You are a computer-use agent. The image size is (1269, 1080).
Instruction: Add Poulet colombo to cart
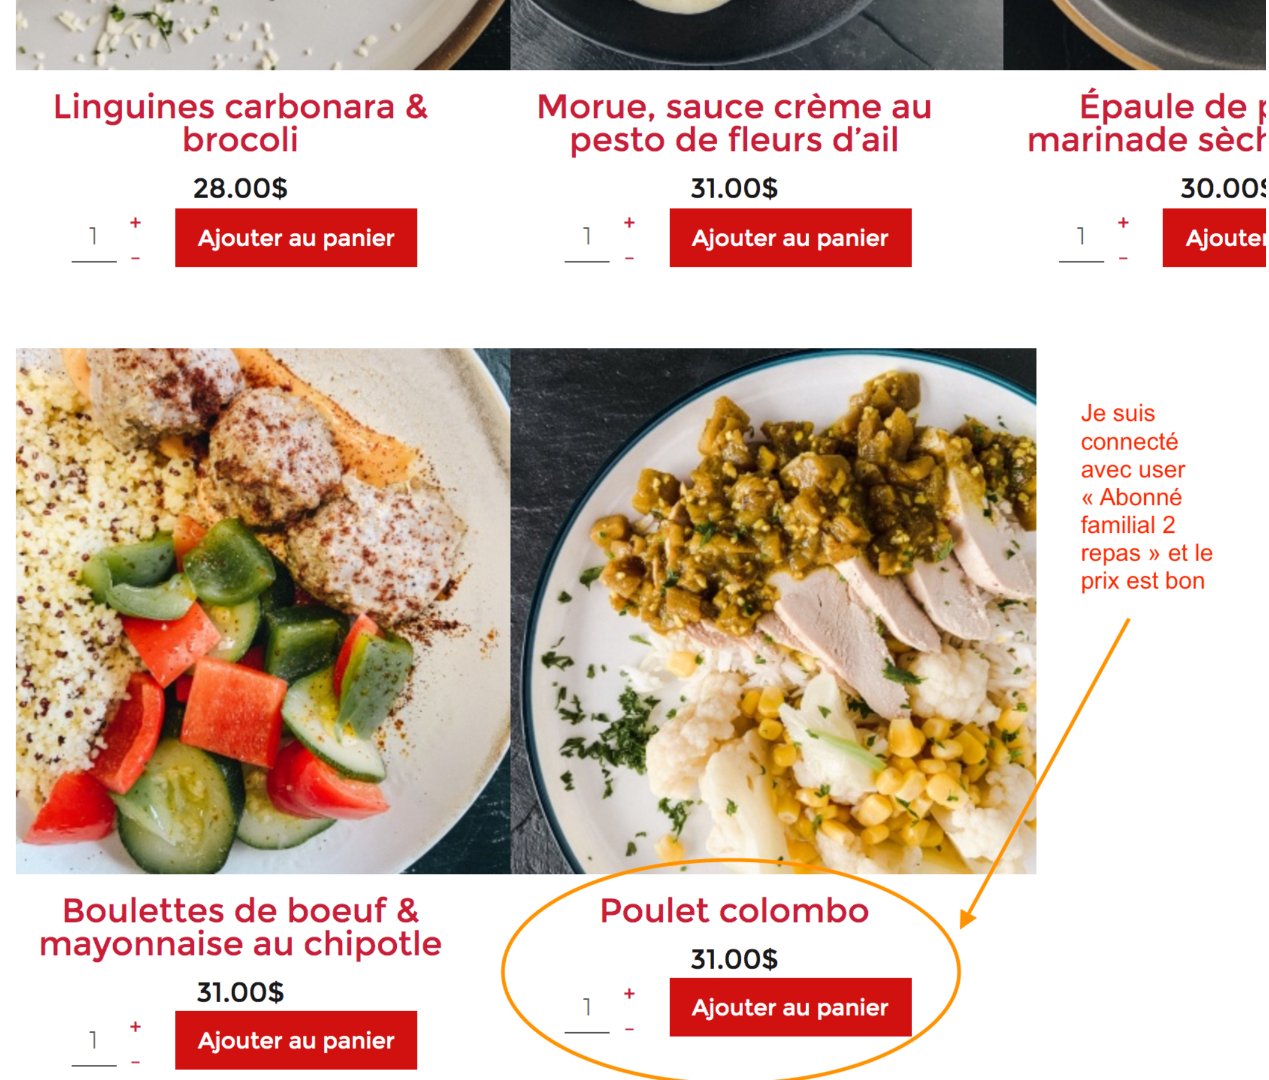click(x=790, y=1007)
